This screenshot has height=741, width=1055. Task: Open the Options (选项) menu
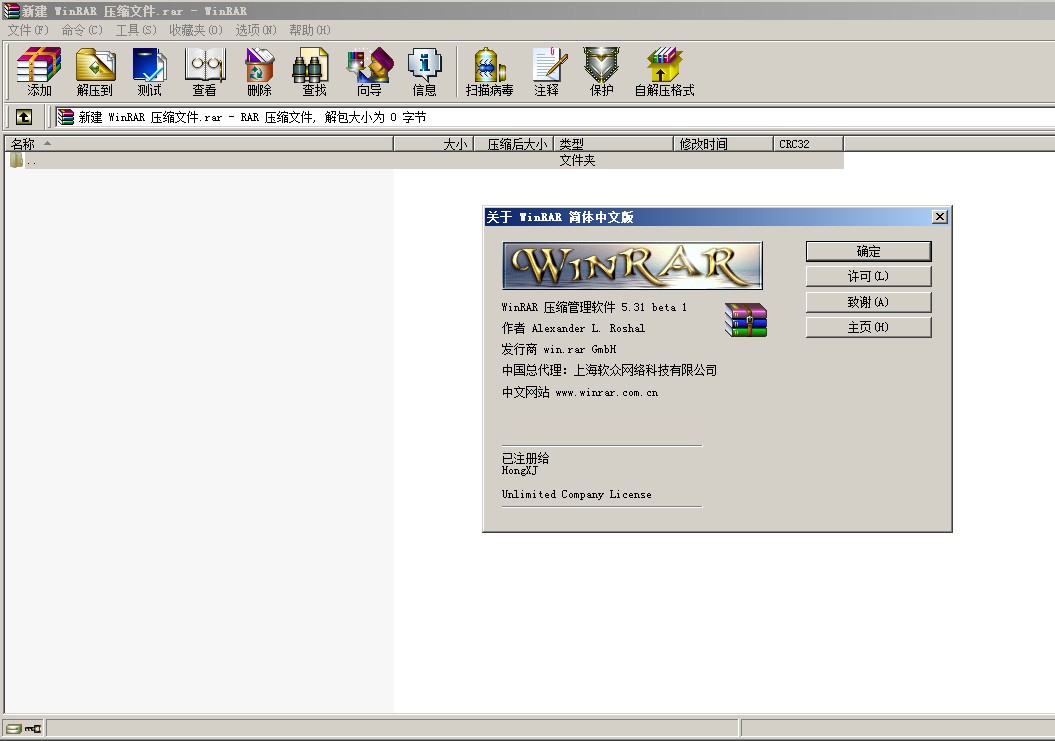point(256,30)
